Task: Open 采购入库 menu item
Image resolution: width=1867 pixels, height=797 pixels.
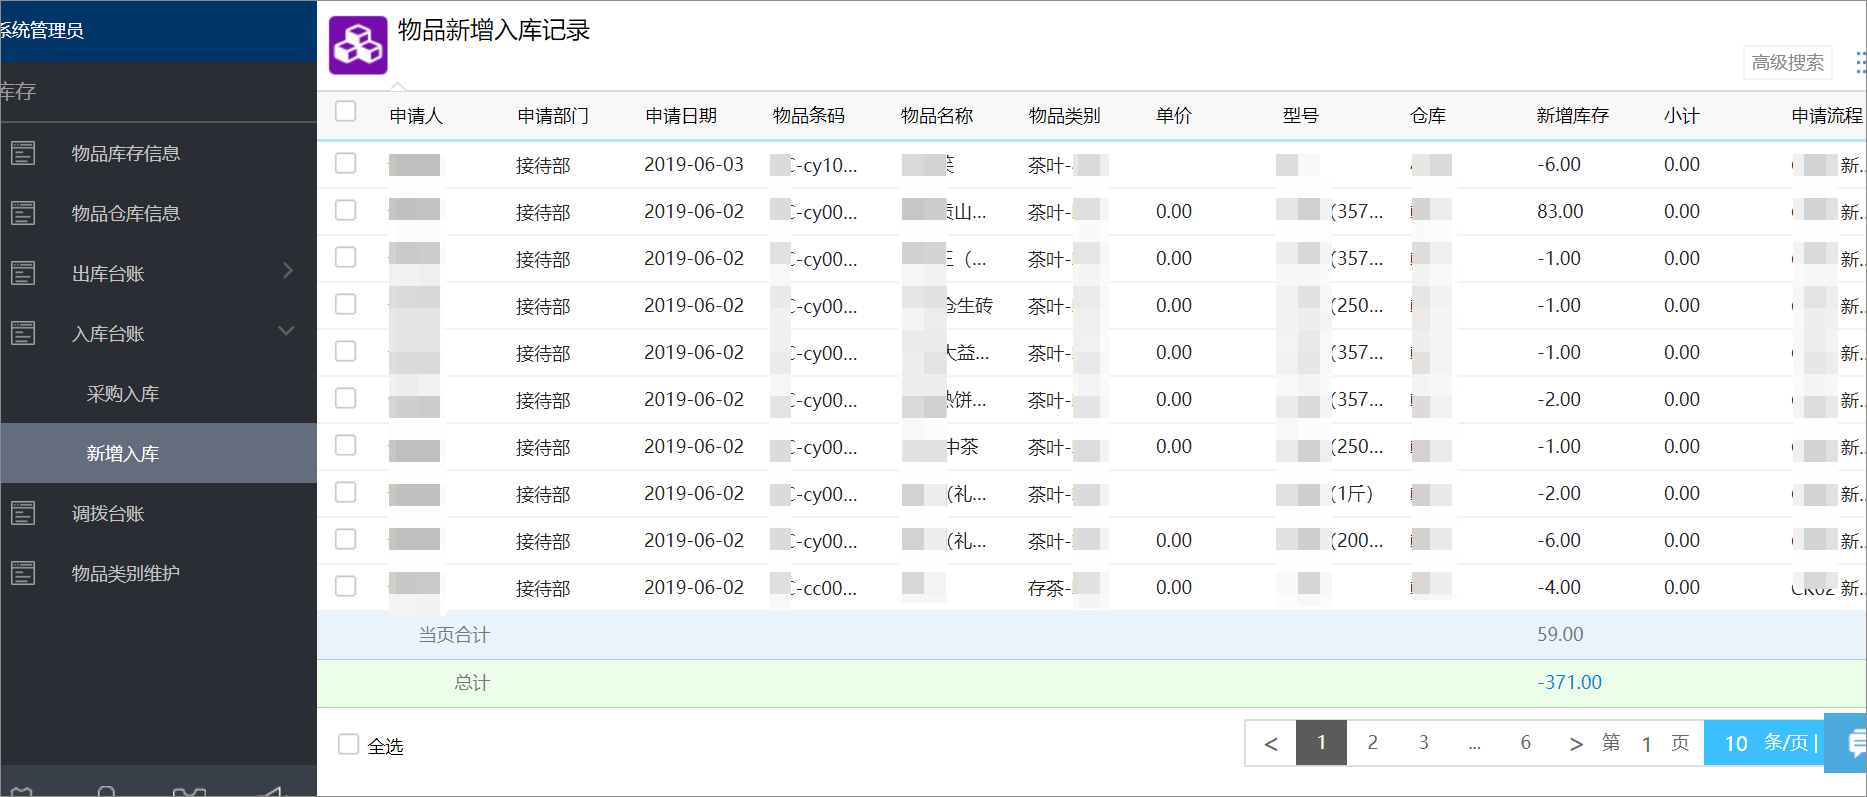Action: tap(123, 394)
